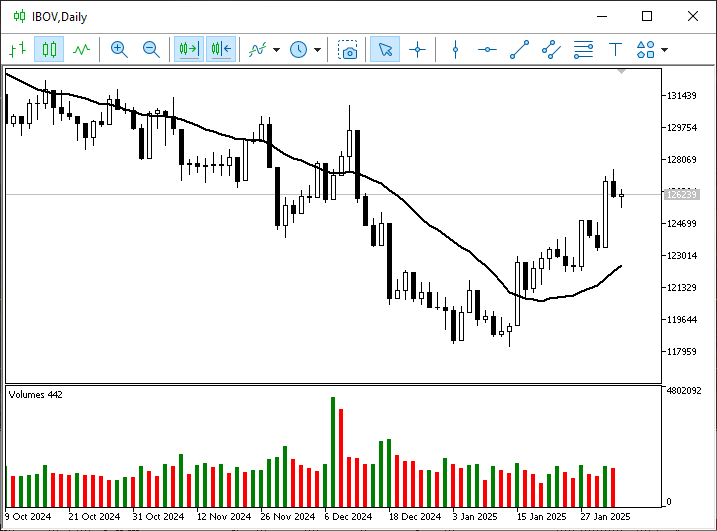This screenshot has height=531, width=717.
Task: Click the 15 Jan 2025 date label
Action: [541, 517]
